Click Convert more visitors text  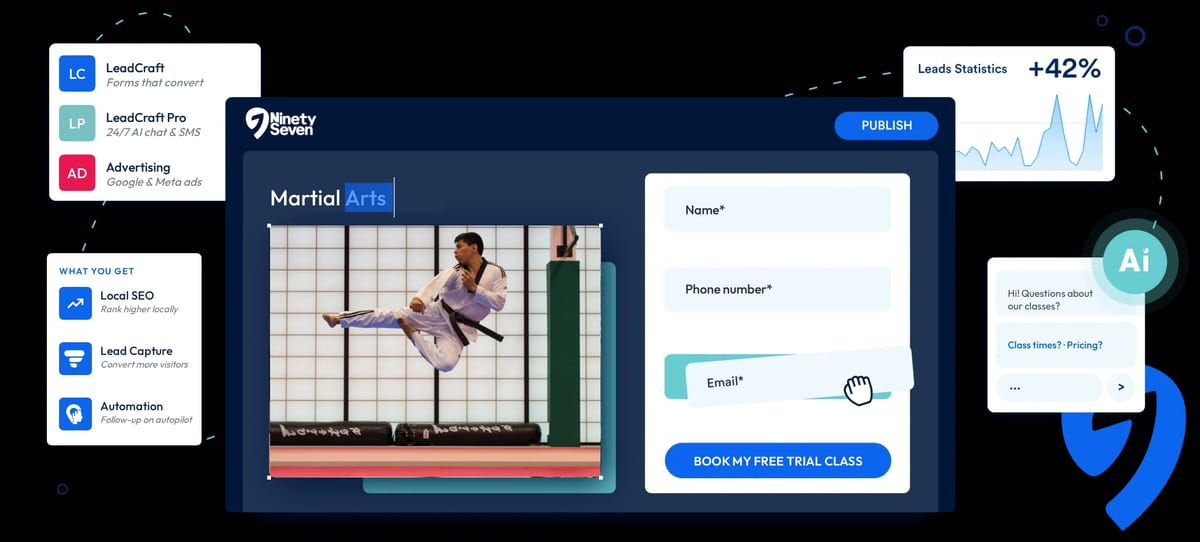[144, 365]
